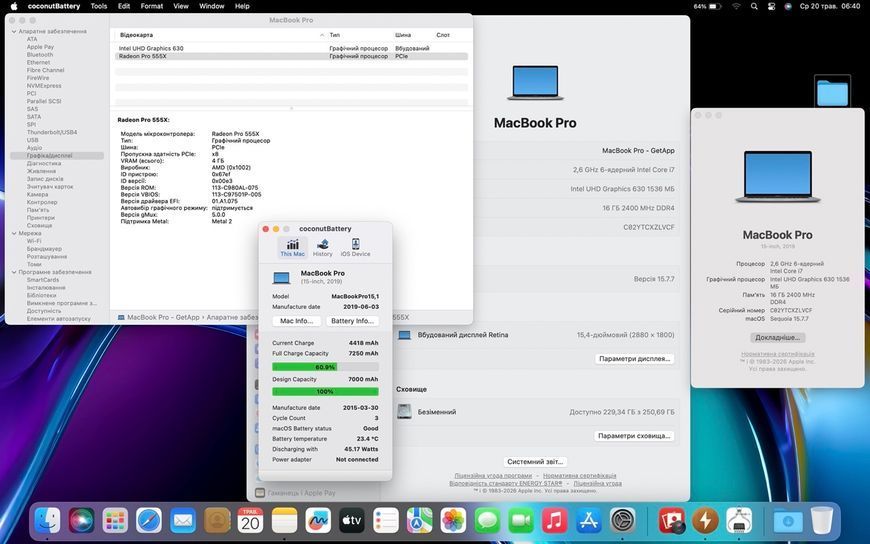Open the Нормативна сертифікація link in settings
This screenshot has height=544, width=870.
point(579,476)
